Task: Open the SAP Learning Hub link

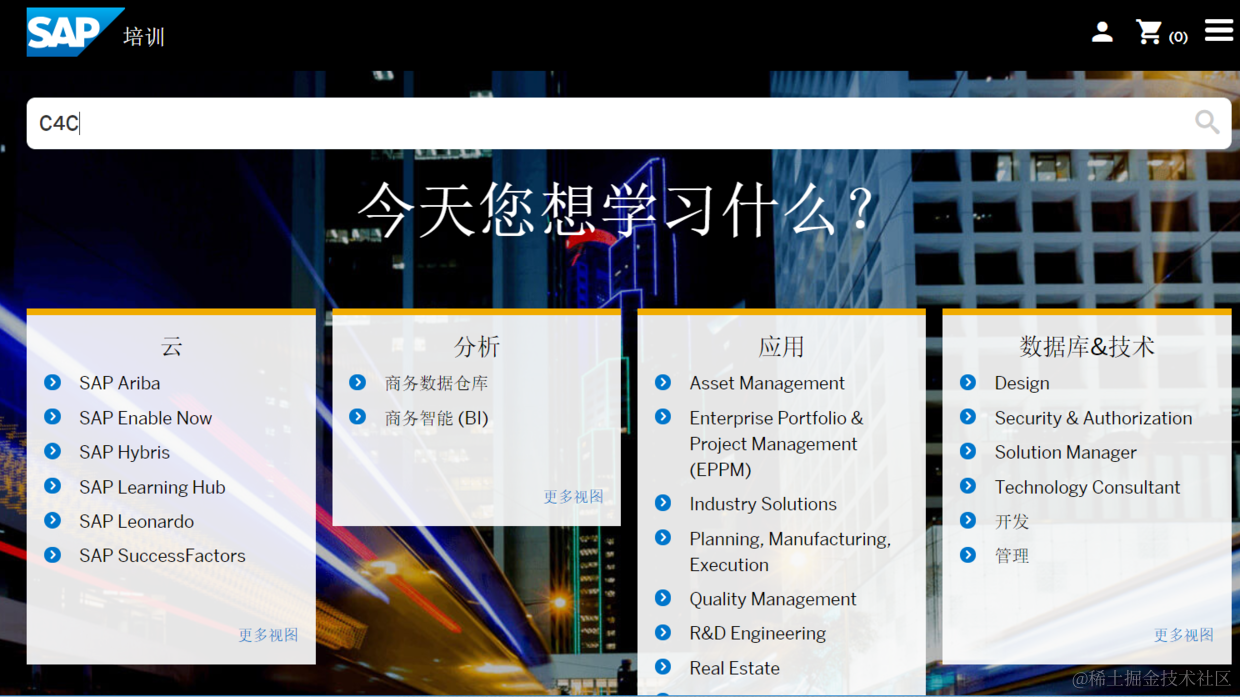Action: (x=152, y=487)
